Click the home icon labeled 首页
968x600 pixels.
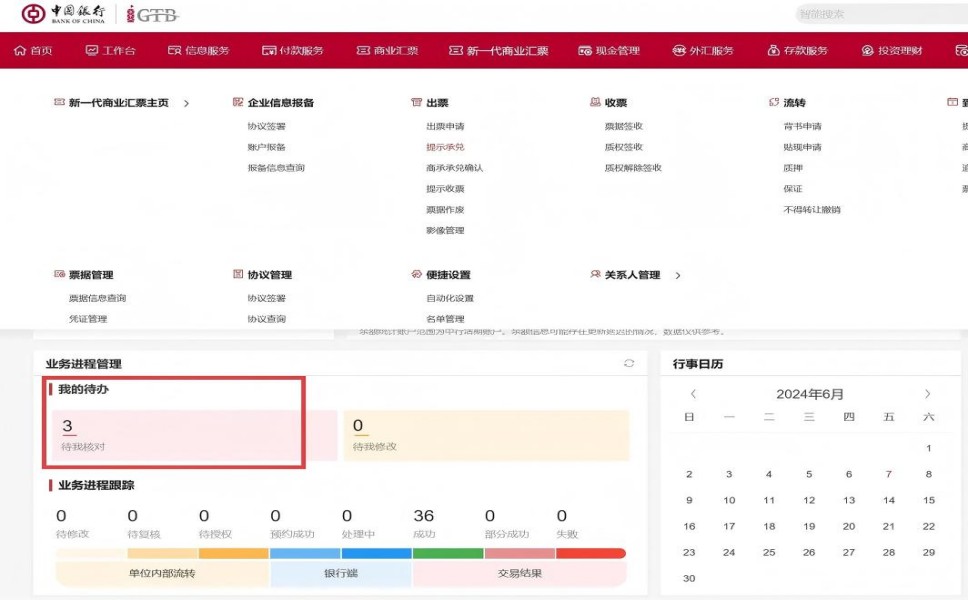pos(20,51)
